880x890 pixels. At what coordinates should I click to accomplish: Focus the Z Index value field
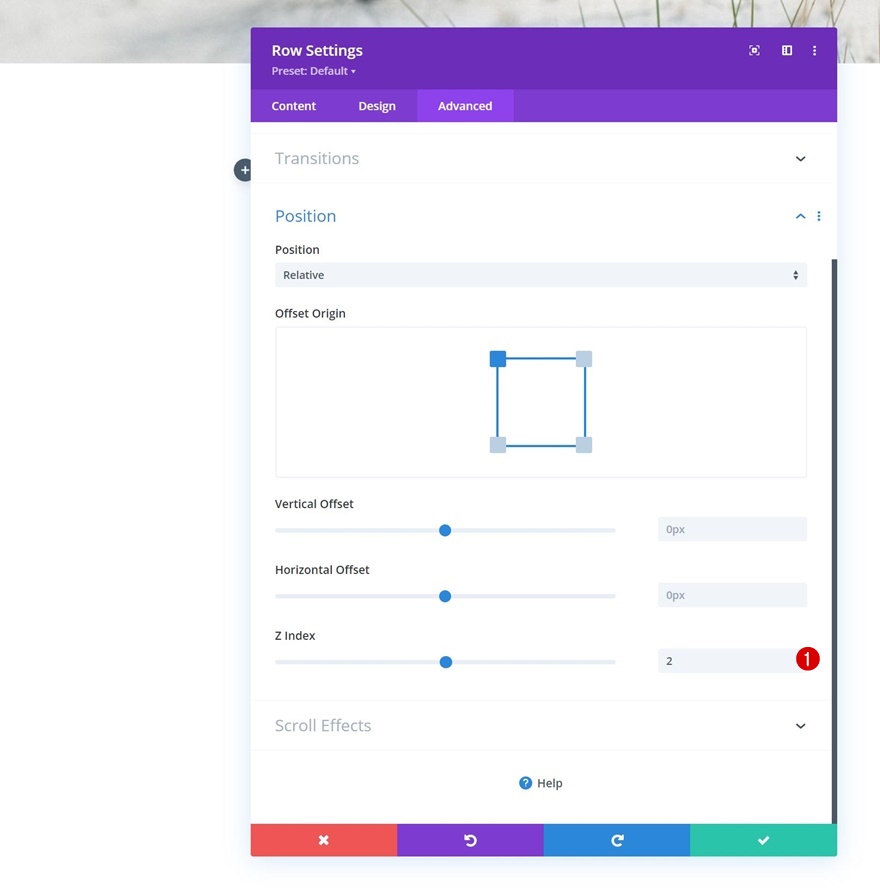(x=732, y=661)
